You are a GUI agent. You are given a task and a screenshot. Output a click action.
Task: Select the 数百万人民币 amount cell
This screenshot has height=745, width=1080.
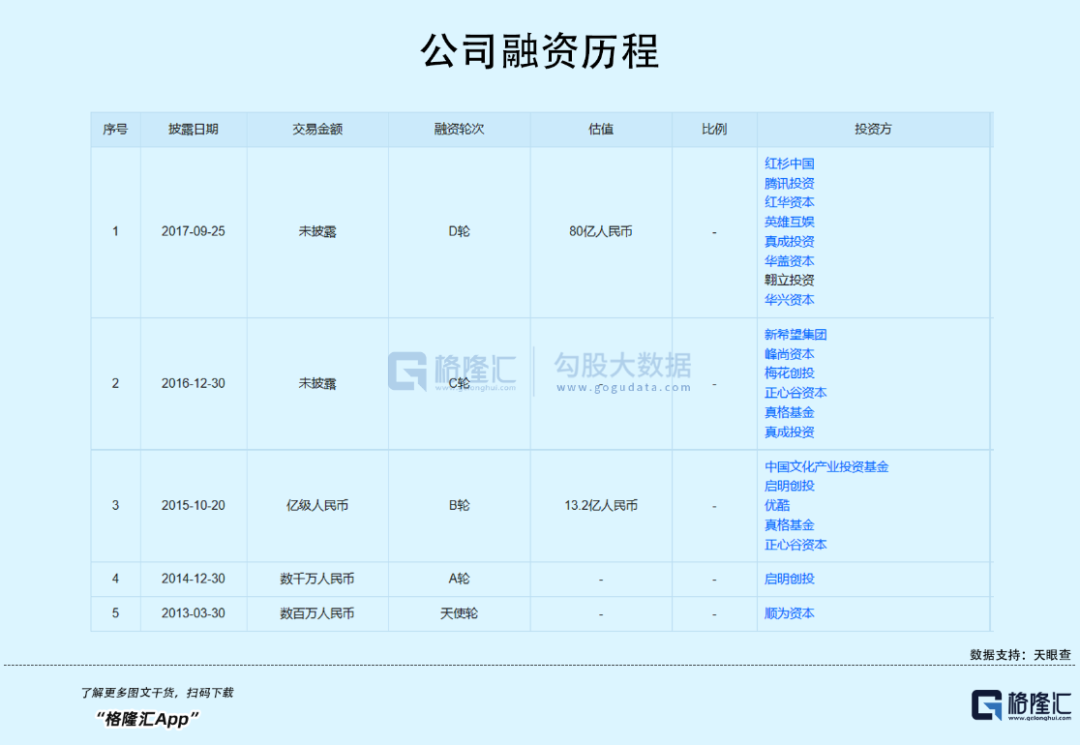(x=317, y=613)
